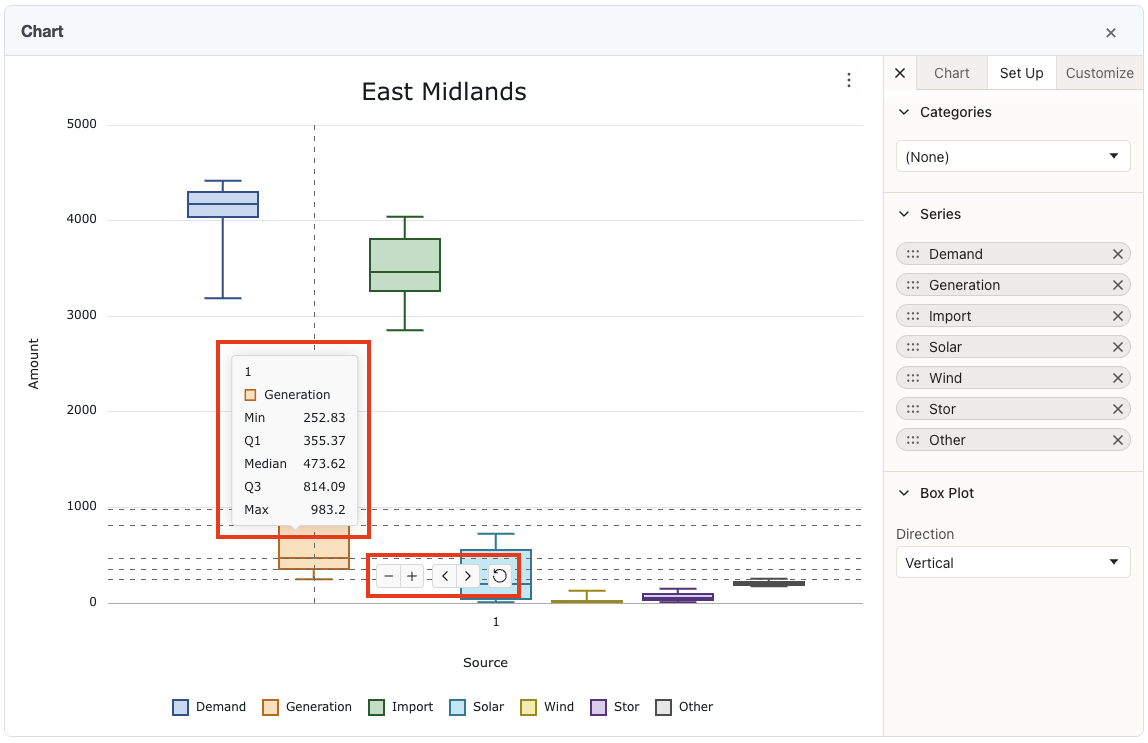This screenshot has height=743, width=1148.
Task: Pan right with the right arrow icon
Action: point(467,576)
